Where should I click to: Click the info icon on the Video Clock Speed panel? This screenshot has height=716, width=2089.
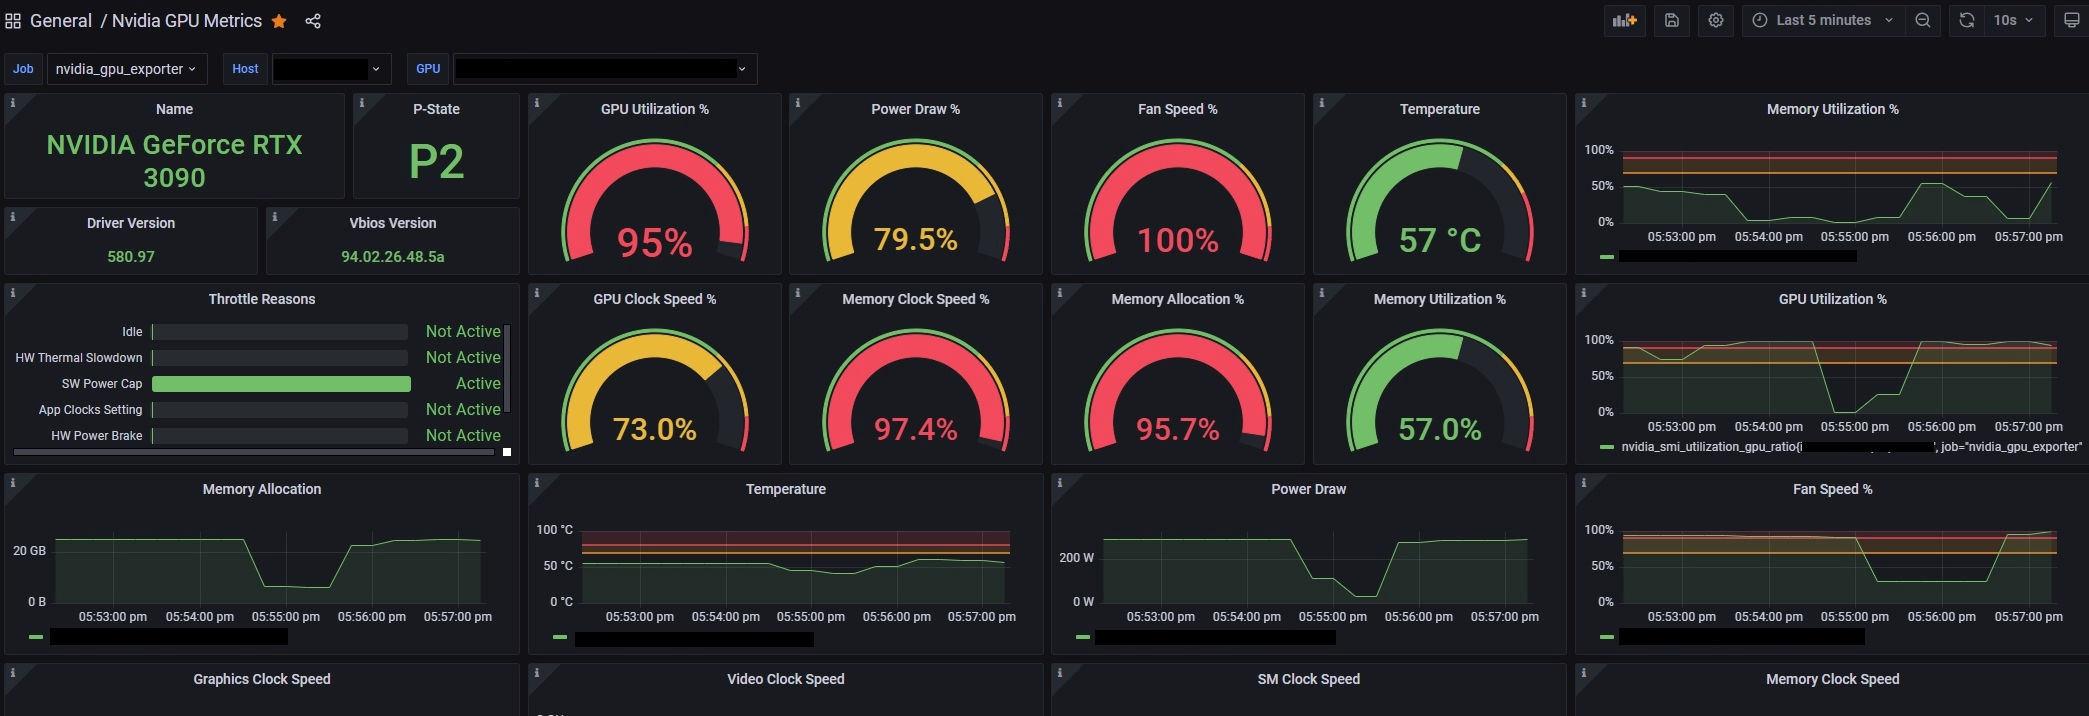pyautogui.click(x=536, y=673)
